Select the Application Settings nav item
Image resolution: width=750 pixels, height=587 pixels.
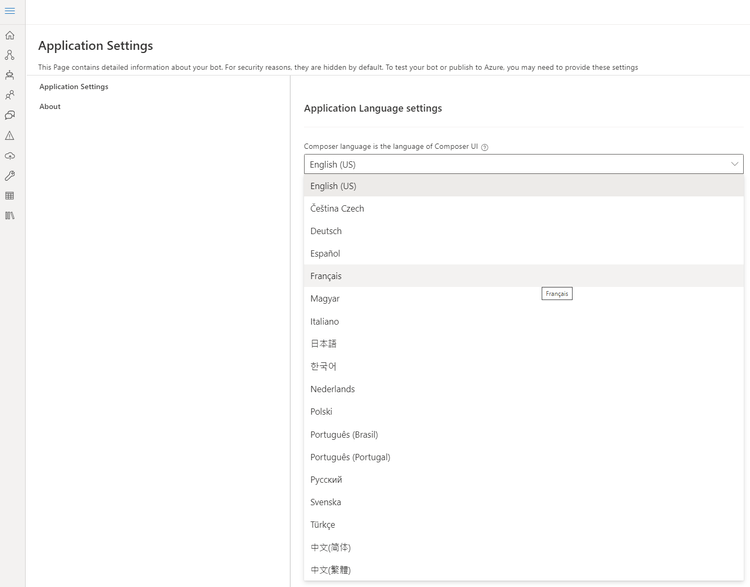coord(74,87)
